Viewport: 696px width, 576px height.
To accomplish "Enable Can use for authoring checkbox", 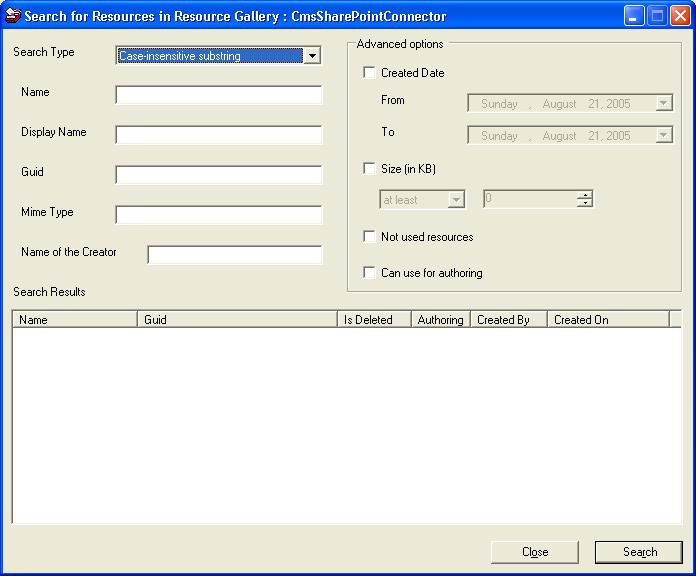I will pyautogui.click(x=370, y=273).
